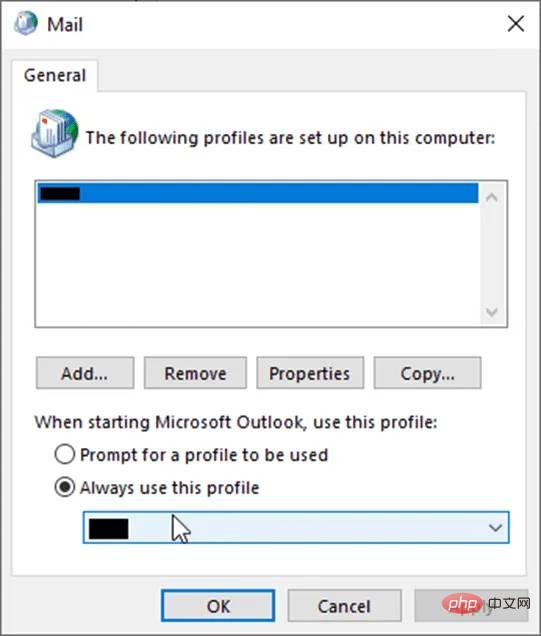Screen dimensions: 541x636
Task: Select Always use this profile option
Action: pos(65,487)
